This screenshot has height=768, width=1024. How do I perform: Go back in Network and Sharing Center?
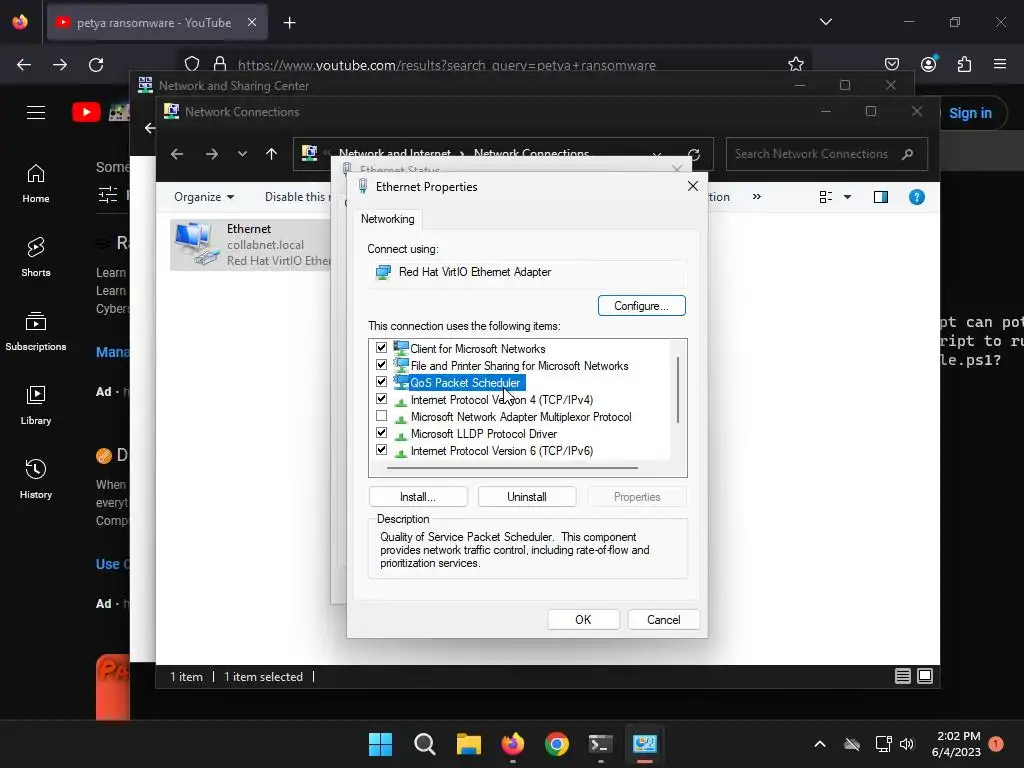pos(150,128)
